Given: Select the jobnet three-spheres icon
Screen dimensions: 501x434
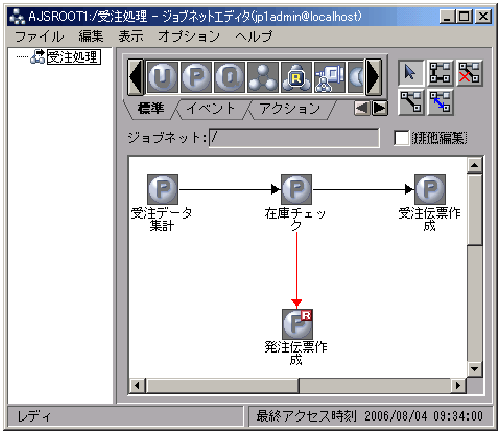Looking at the screenshot, I should pos(263,77).
